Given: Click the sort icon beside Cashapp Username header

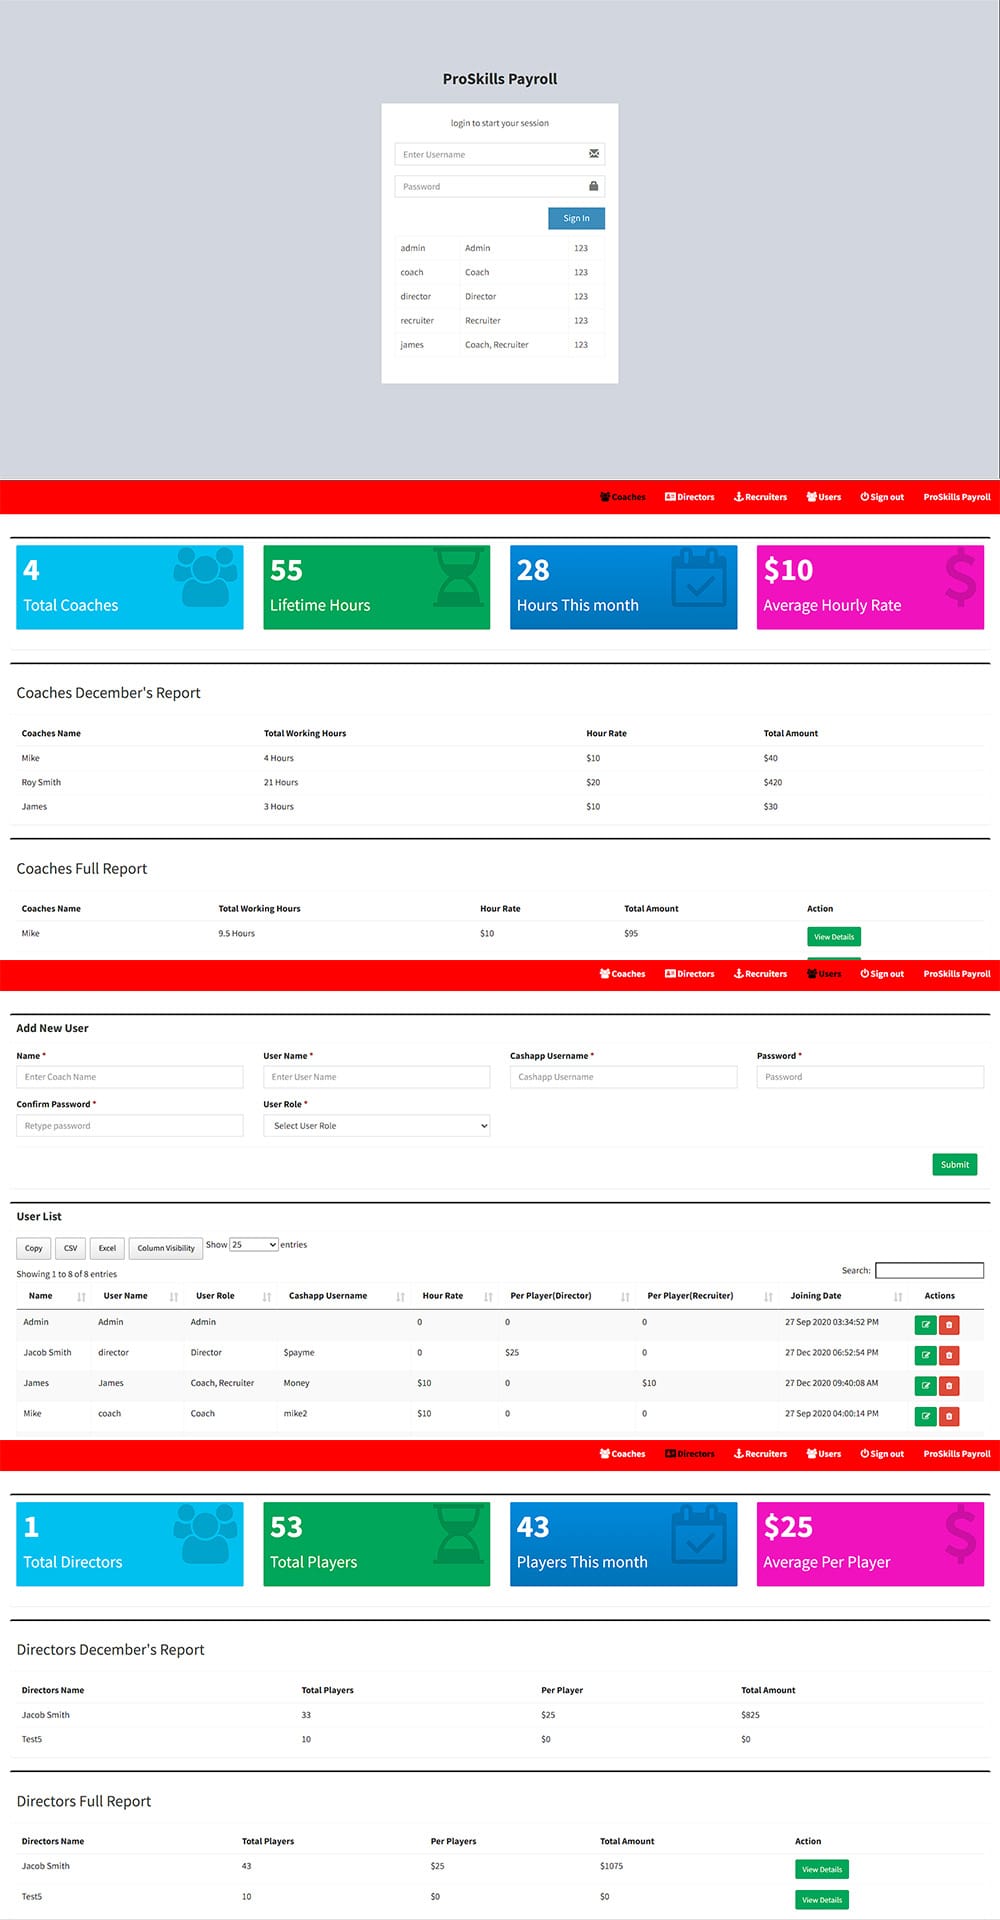Looking at the screenshot, I should pyautogui.click(x=400, y=1297).
